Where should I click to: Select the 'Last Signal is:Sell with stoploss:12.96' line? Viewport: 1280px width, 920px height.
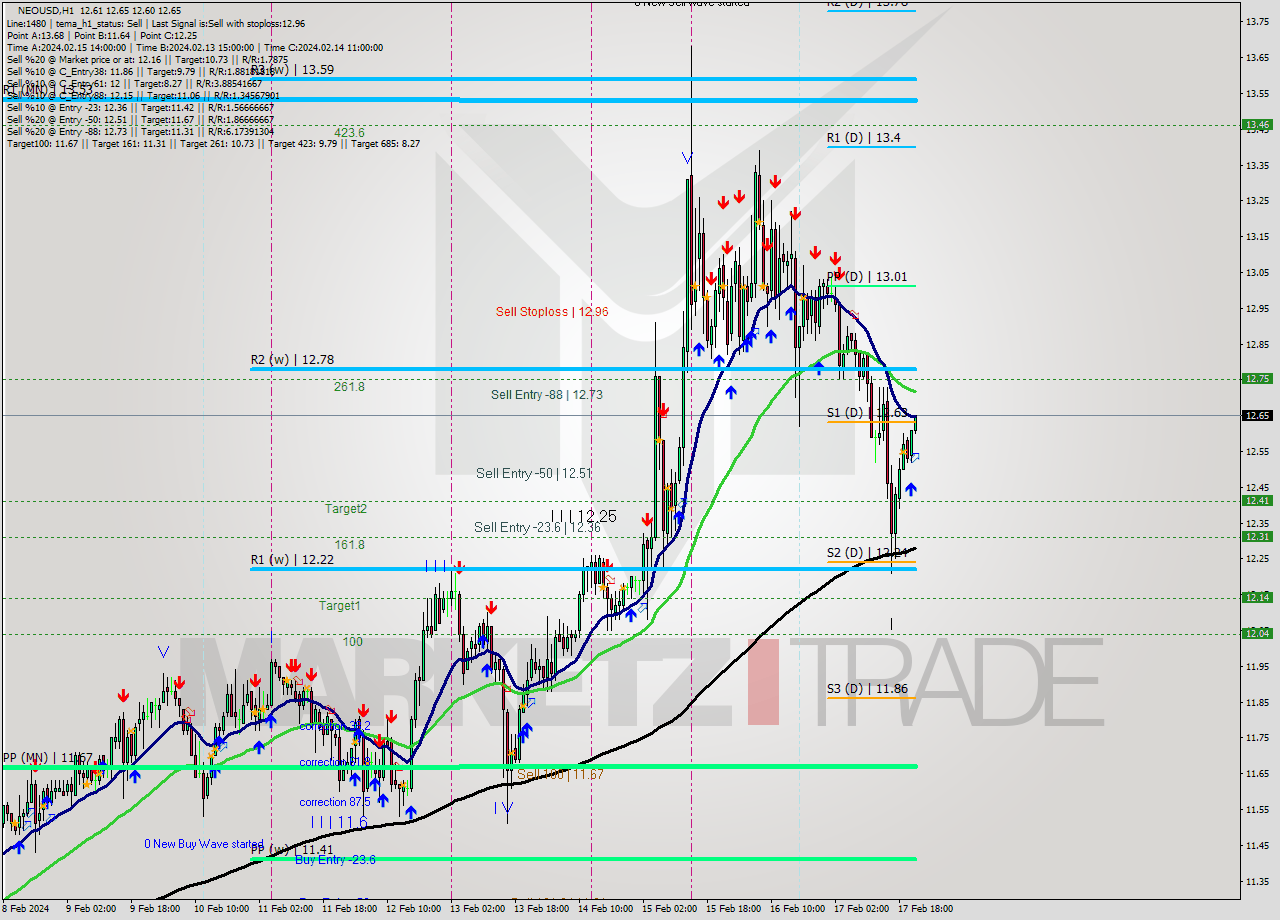(x=228, y=23)
